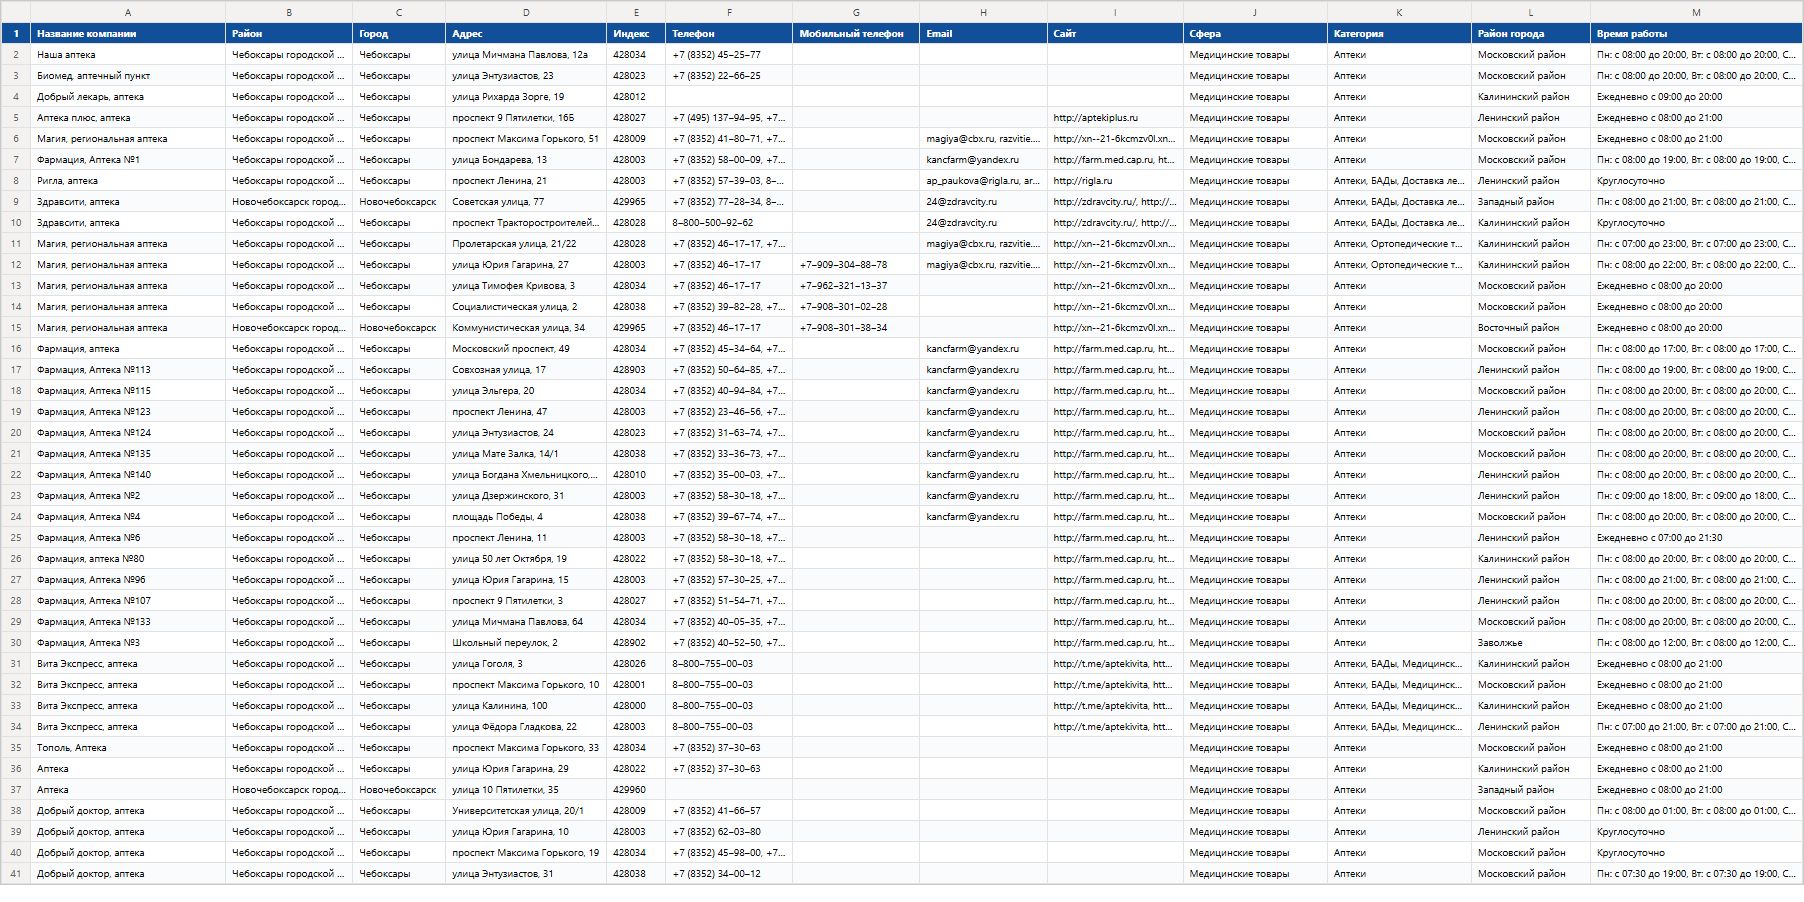Click the 'Название компании' header cell

coord(128,33)
